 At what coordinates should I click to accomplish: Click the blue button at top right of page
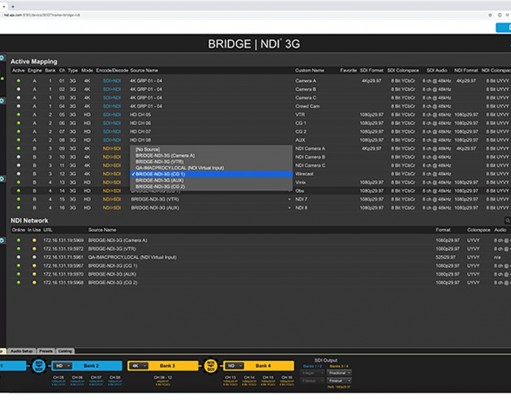coord(503,28)
